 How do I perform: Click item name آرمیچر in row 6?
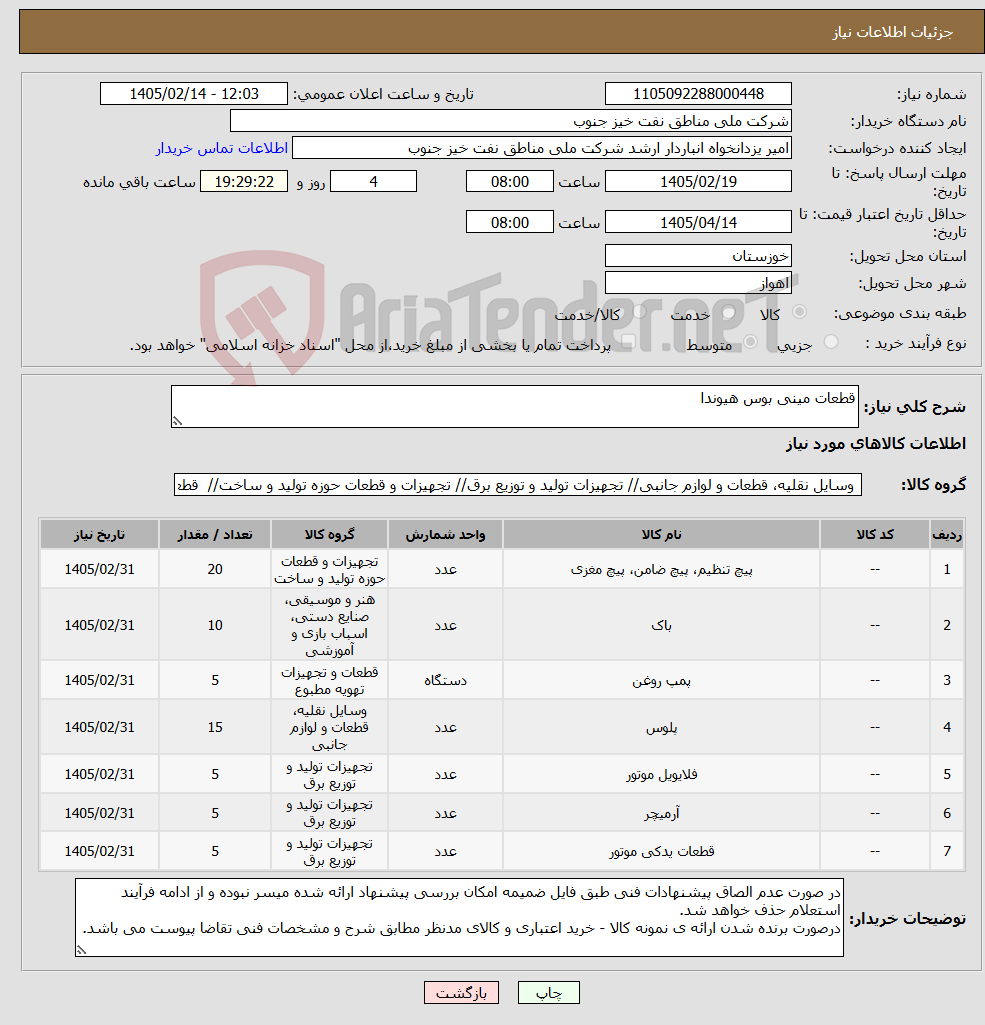click(661, 813)
